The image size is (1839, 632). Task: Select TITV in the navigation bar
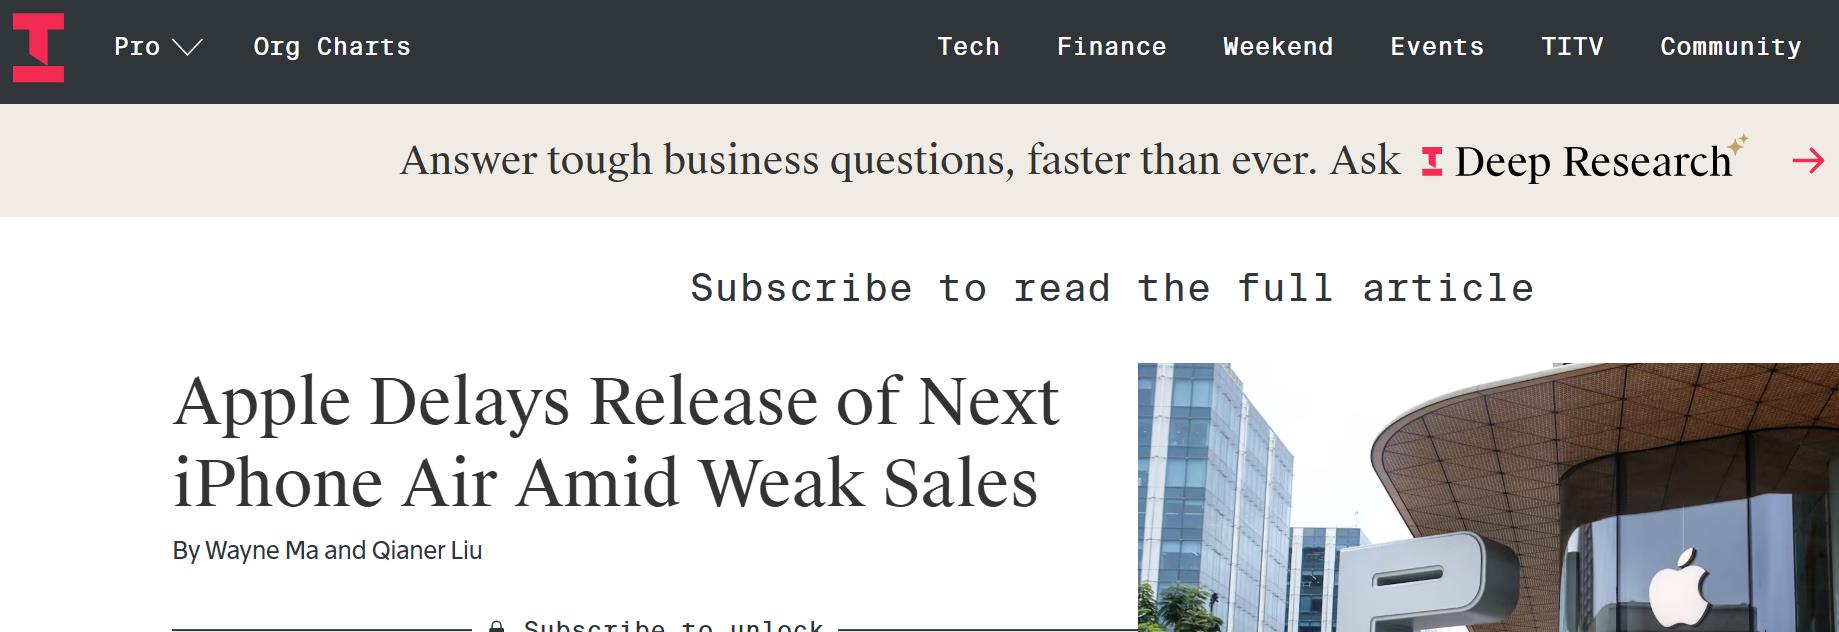1571,47
